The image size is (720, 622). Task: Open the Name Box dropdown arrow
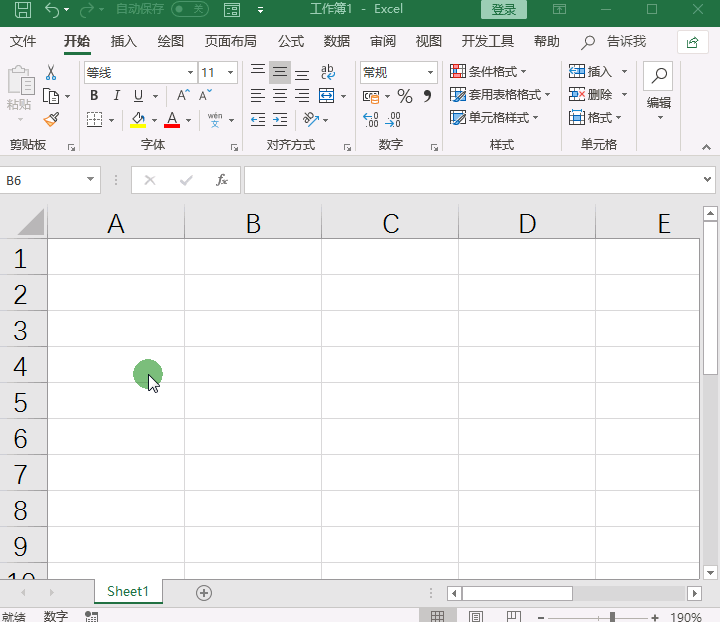click(91, 180)
